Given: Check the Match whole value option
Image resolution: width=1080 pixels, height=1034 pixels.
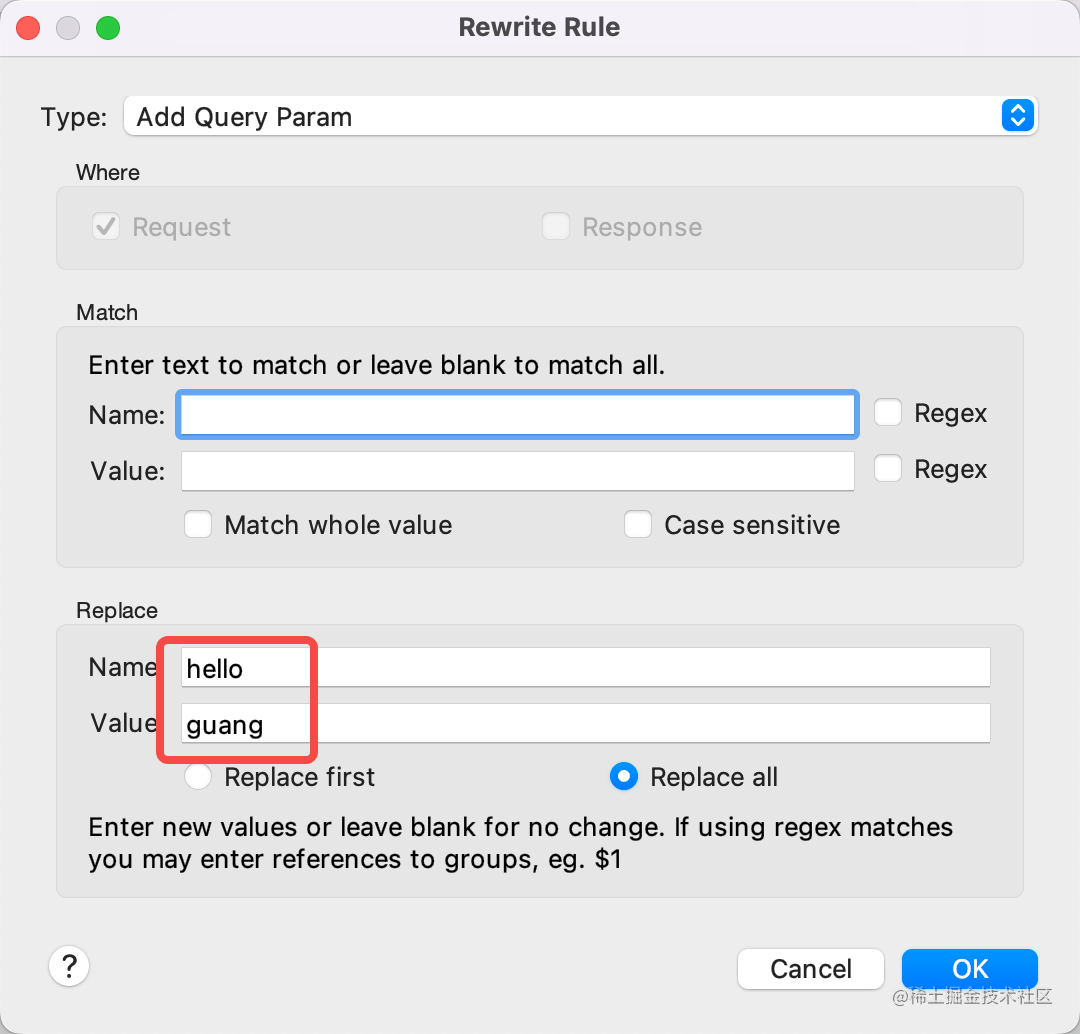Looking at the screenshot, I should 198,525.
